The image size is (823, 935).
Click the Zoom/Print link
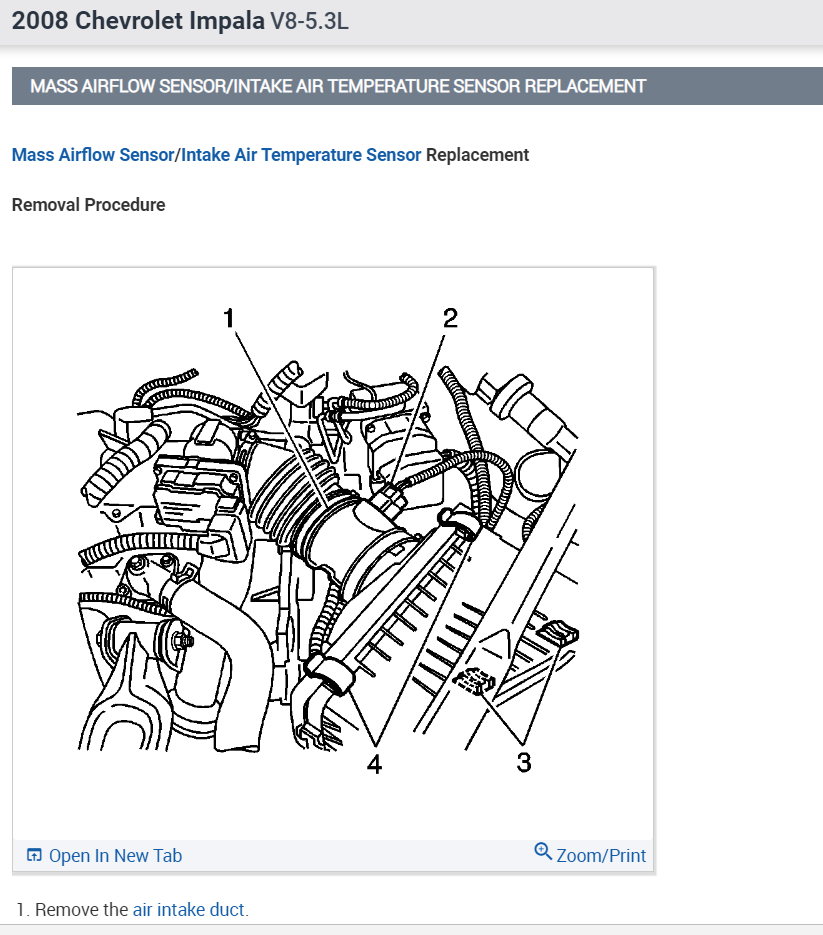(x=601, y=856)
